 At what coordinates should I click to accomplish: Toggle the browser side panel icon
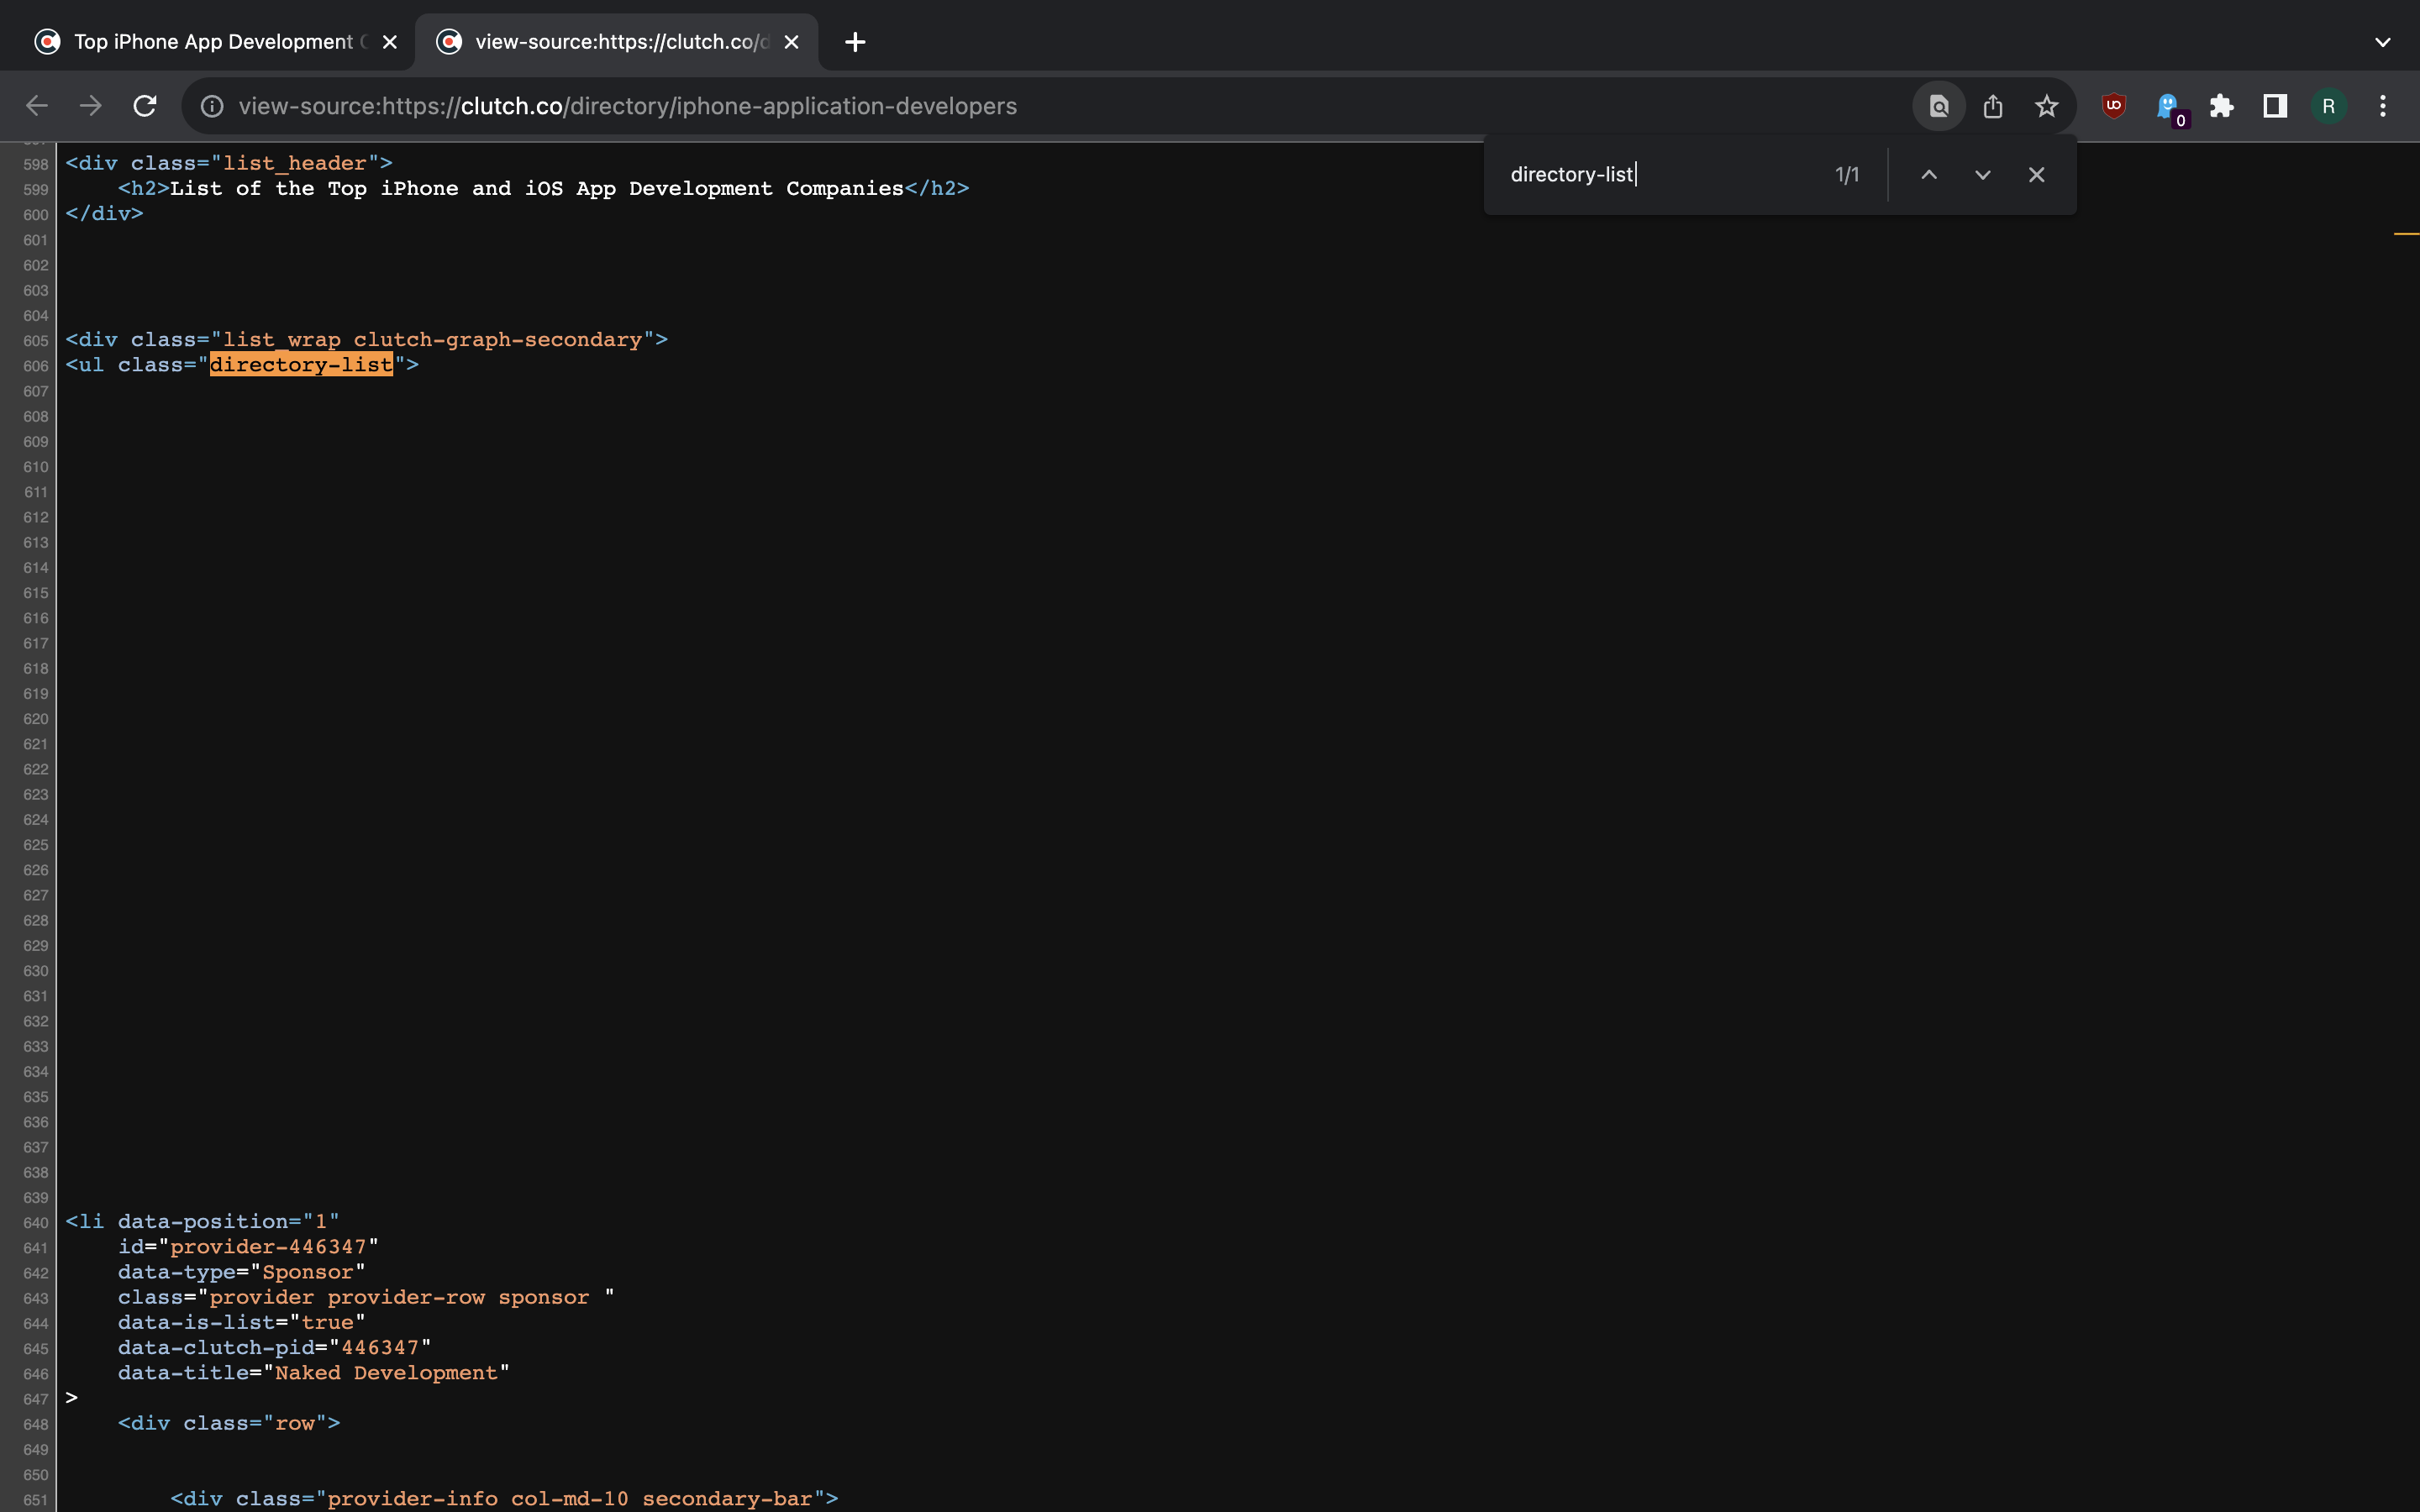(2275, 106)
